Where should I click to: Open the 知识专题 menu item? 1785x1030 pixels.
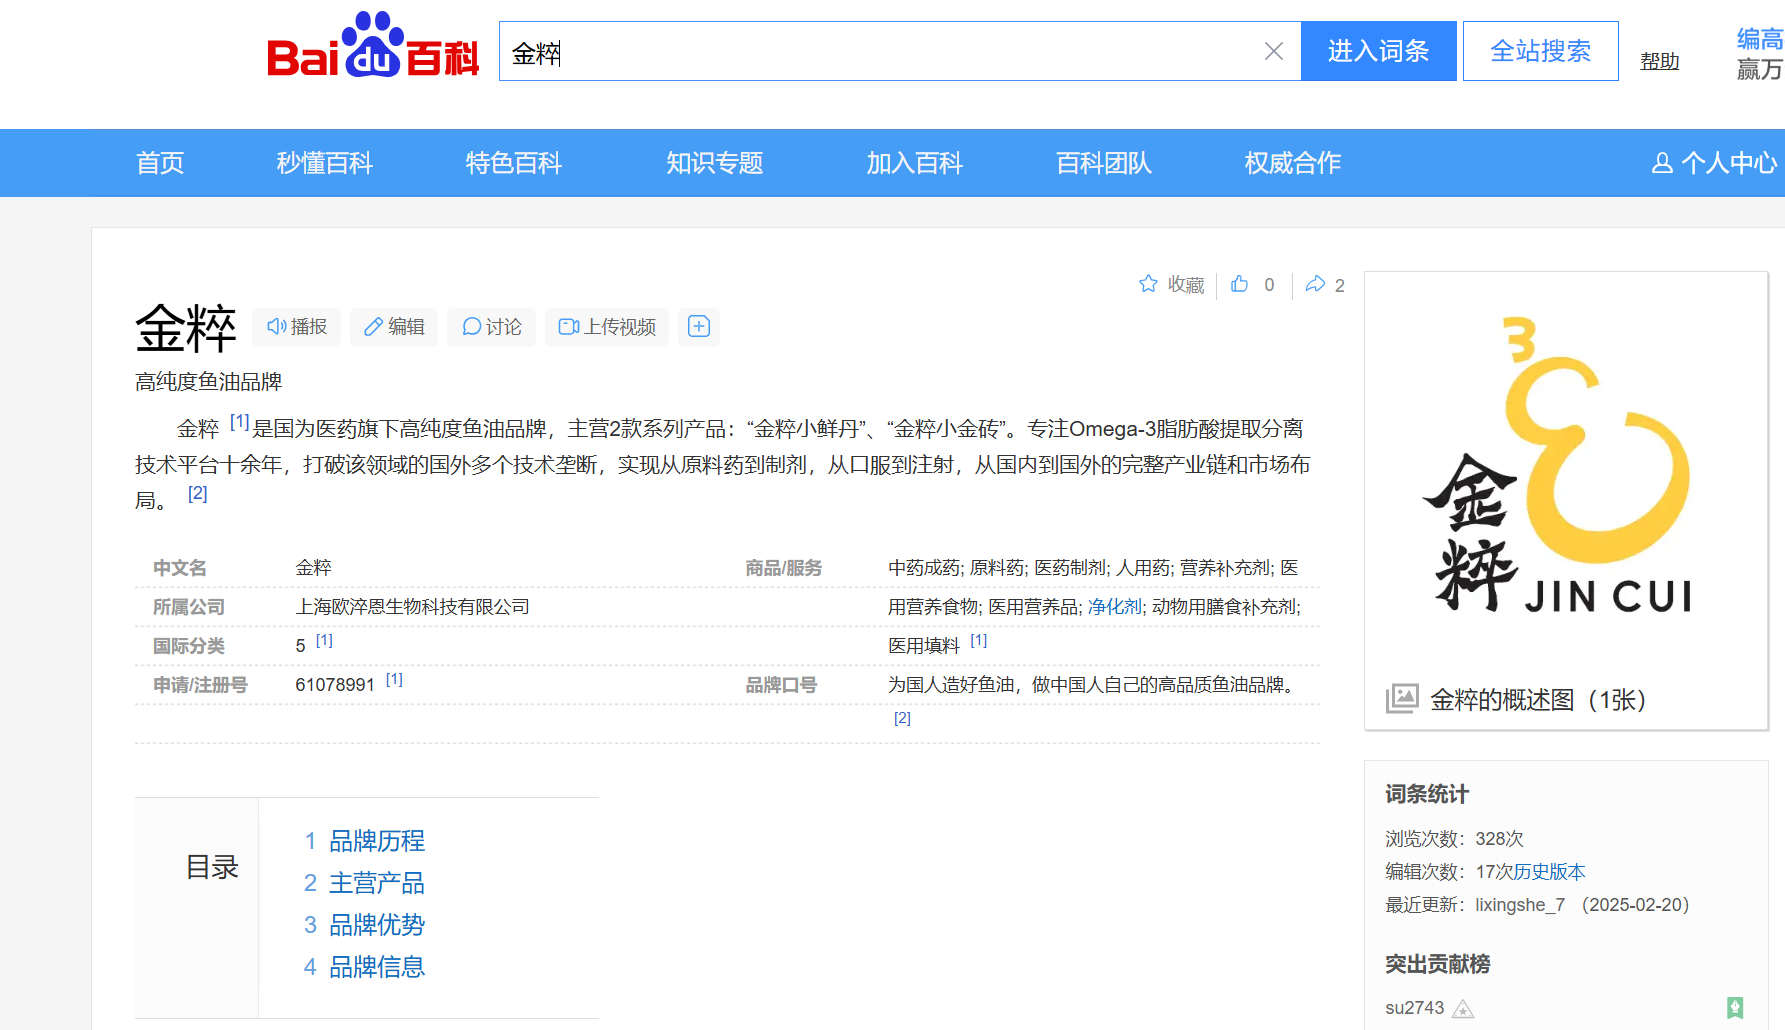point(715,163)
